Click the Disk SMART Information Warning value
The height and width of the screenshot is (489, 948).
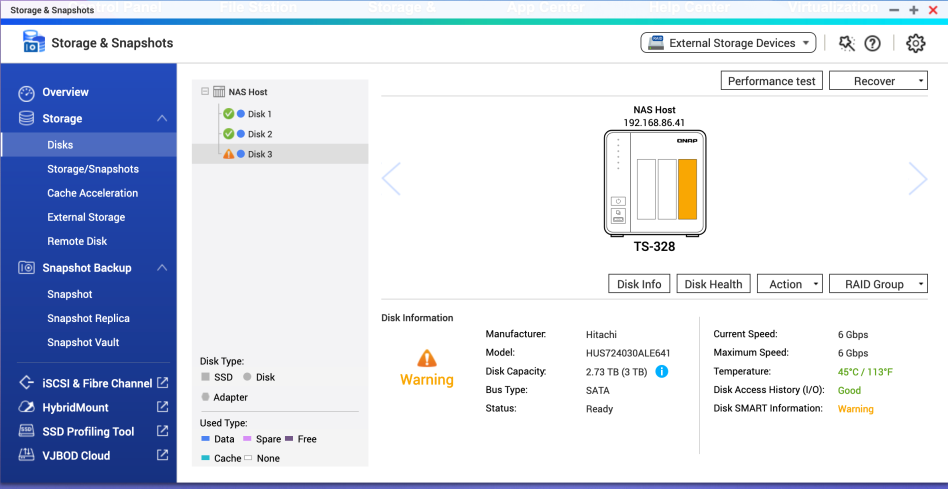pos(855,409)
